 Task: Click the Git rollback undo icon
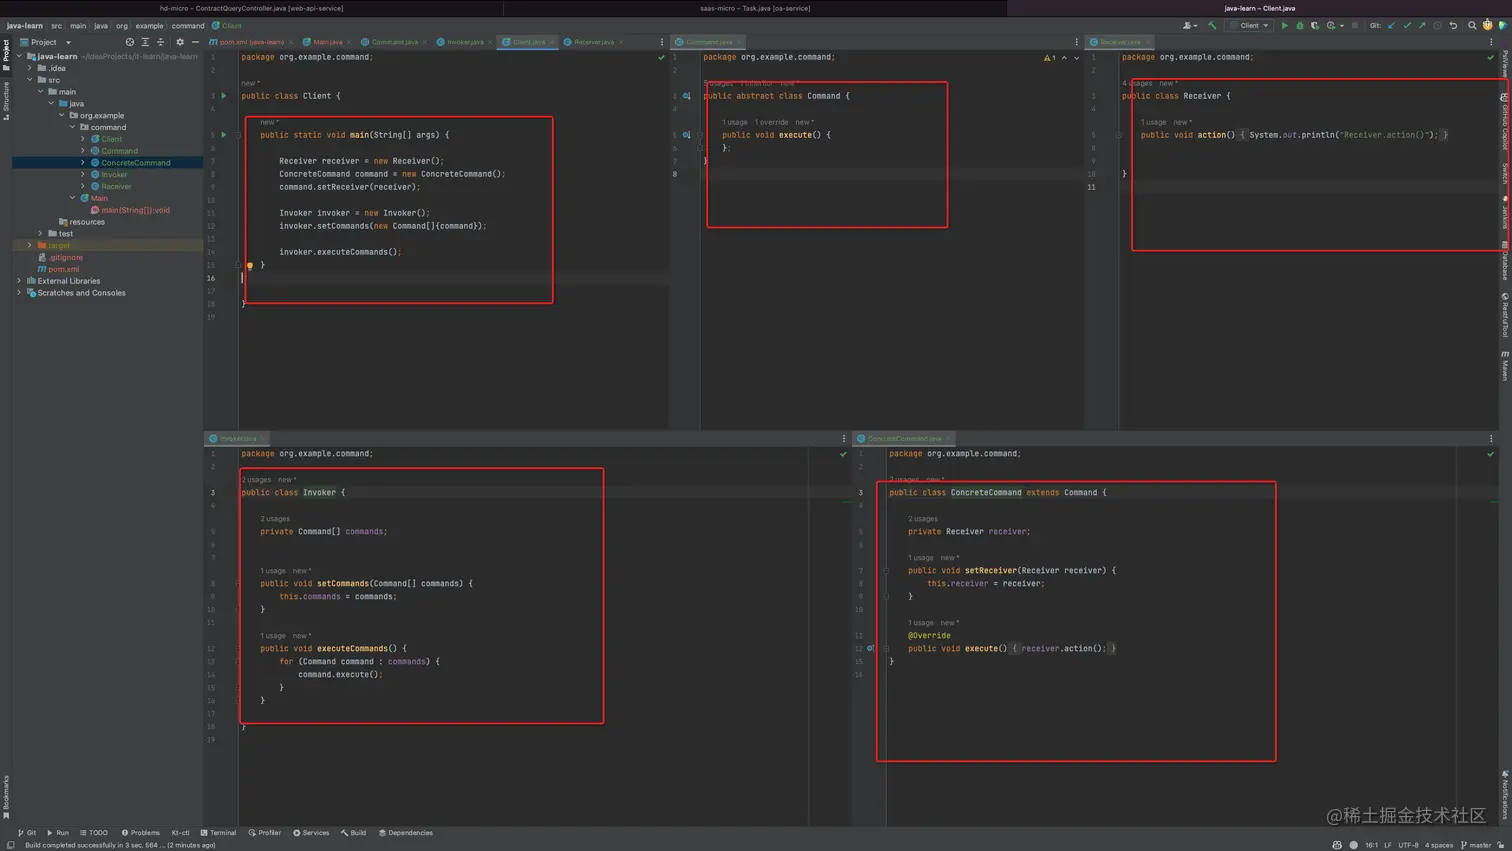click(x=1453, y=26)
